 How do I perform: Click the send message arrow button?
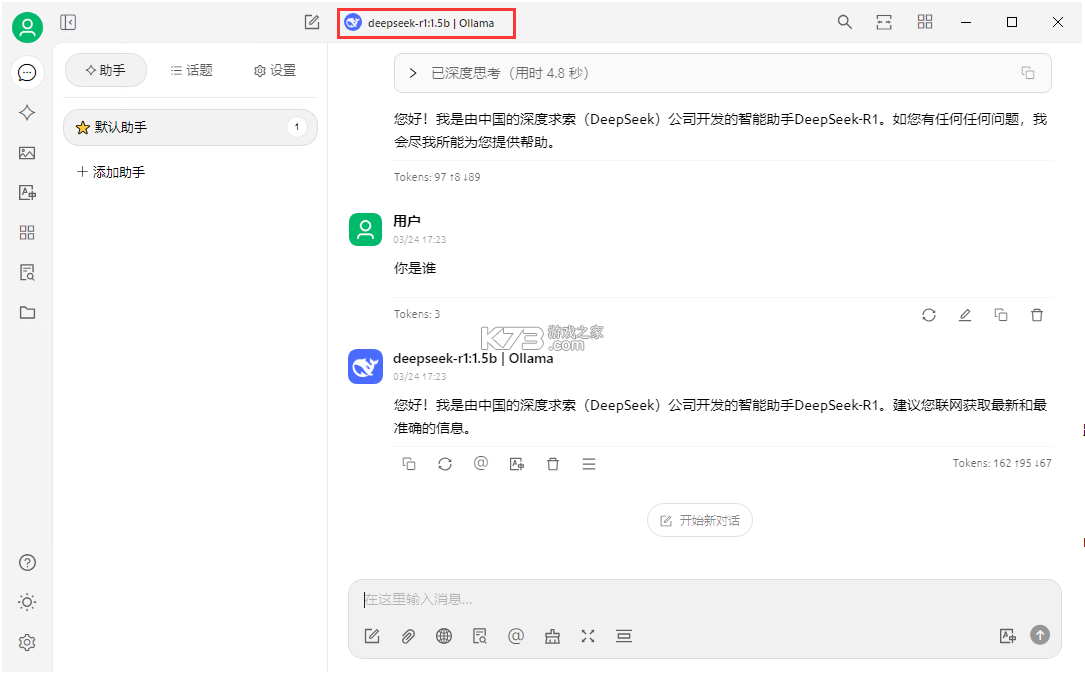pyautogui.click(x=1040, y=634)
